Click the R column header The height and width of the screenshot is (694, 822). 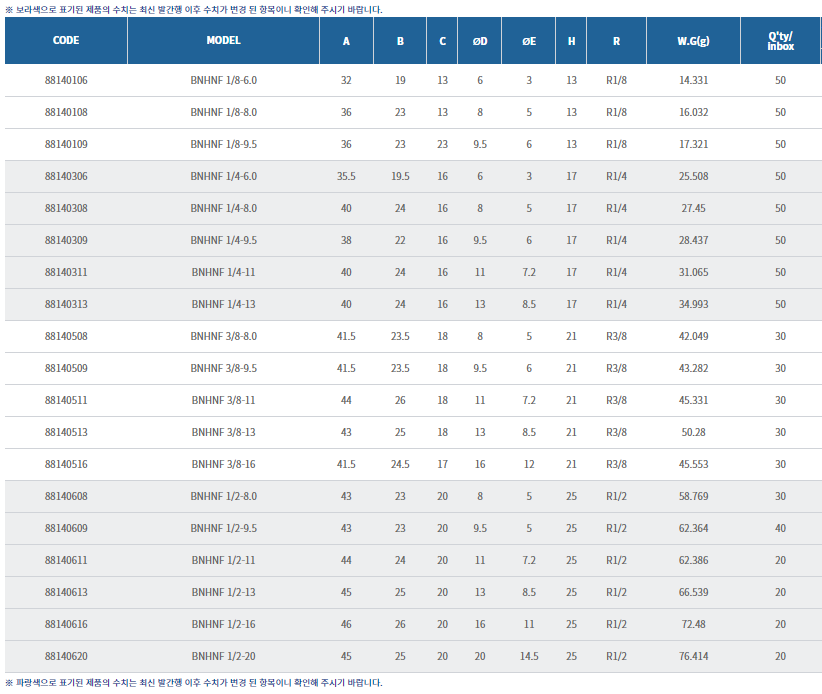pos(617,42)
